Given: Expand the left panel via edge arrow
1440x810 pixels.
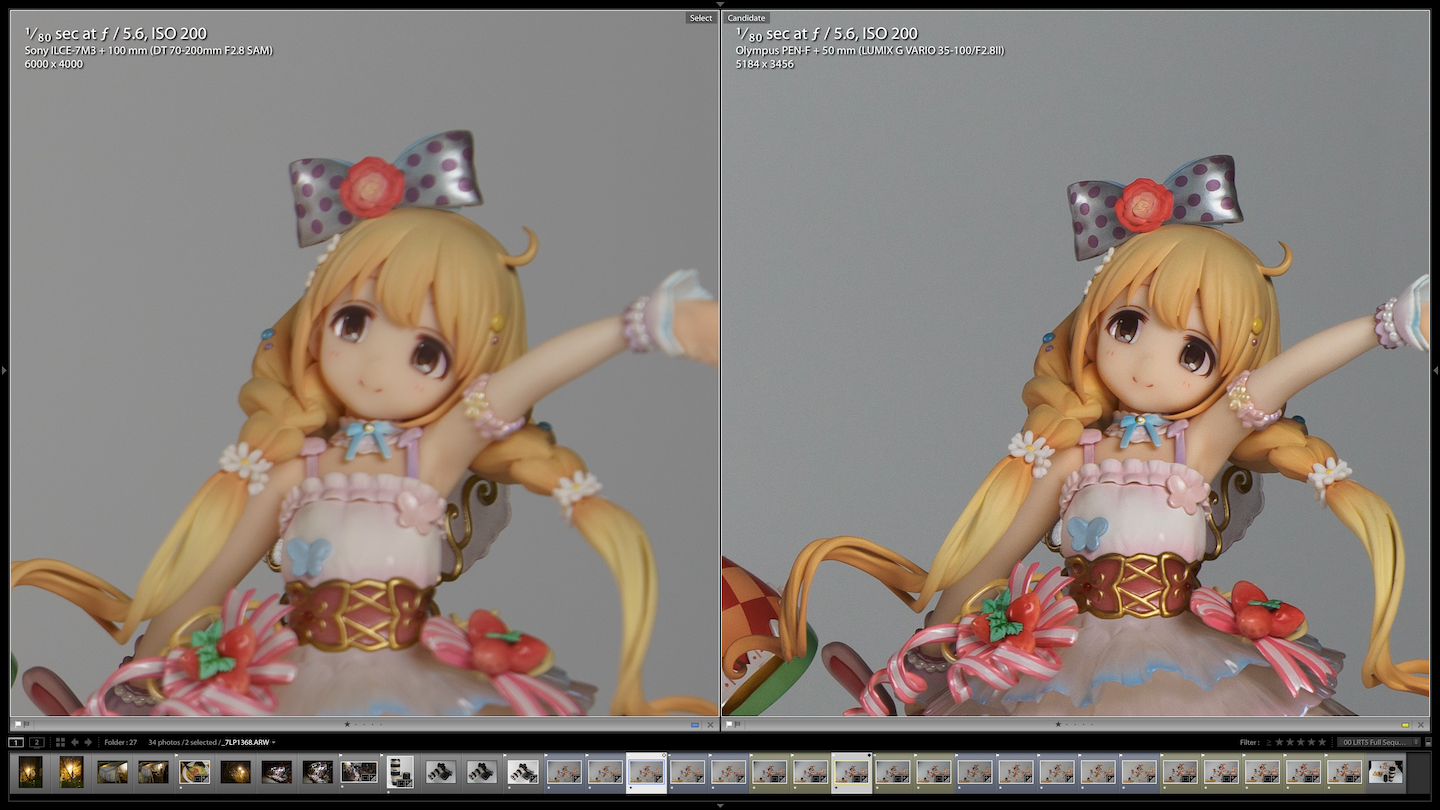Looking at the screenshot, I should 4,370.
